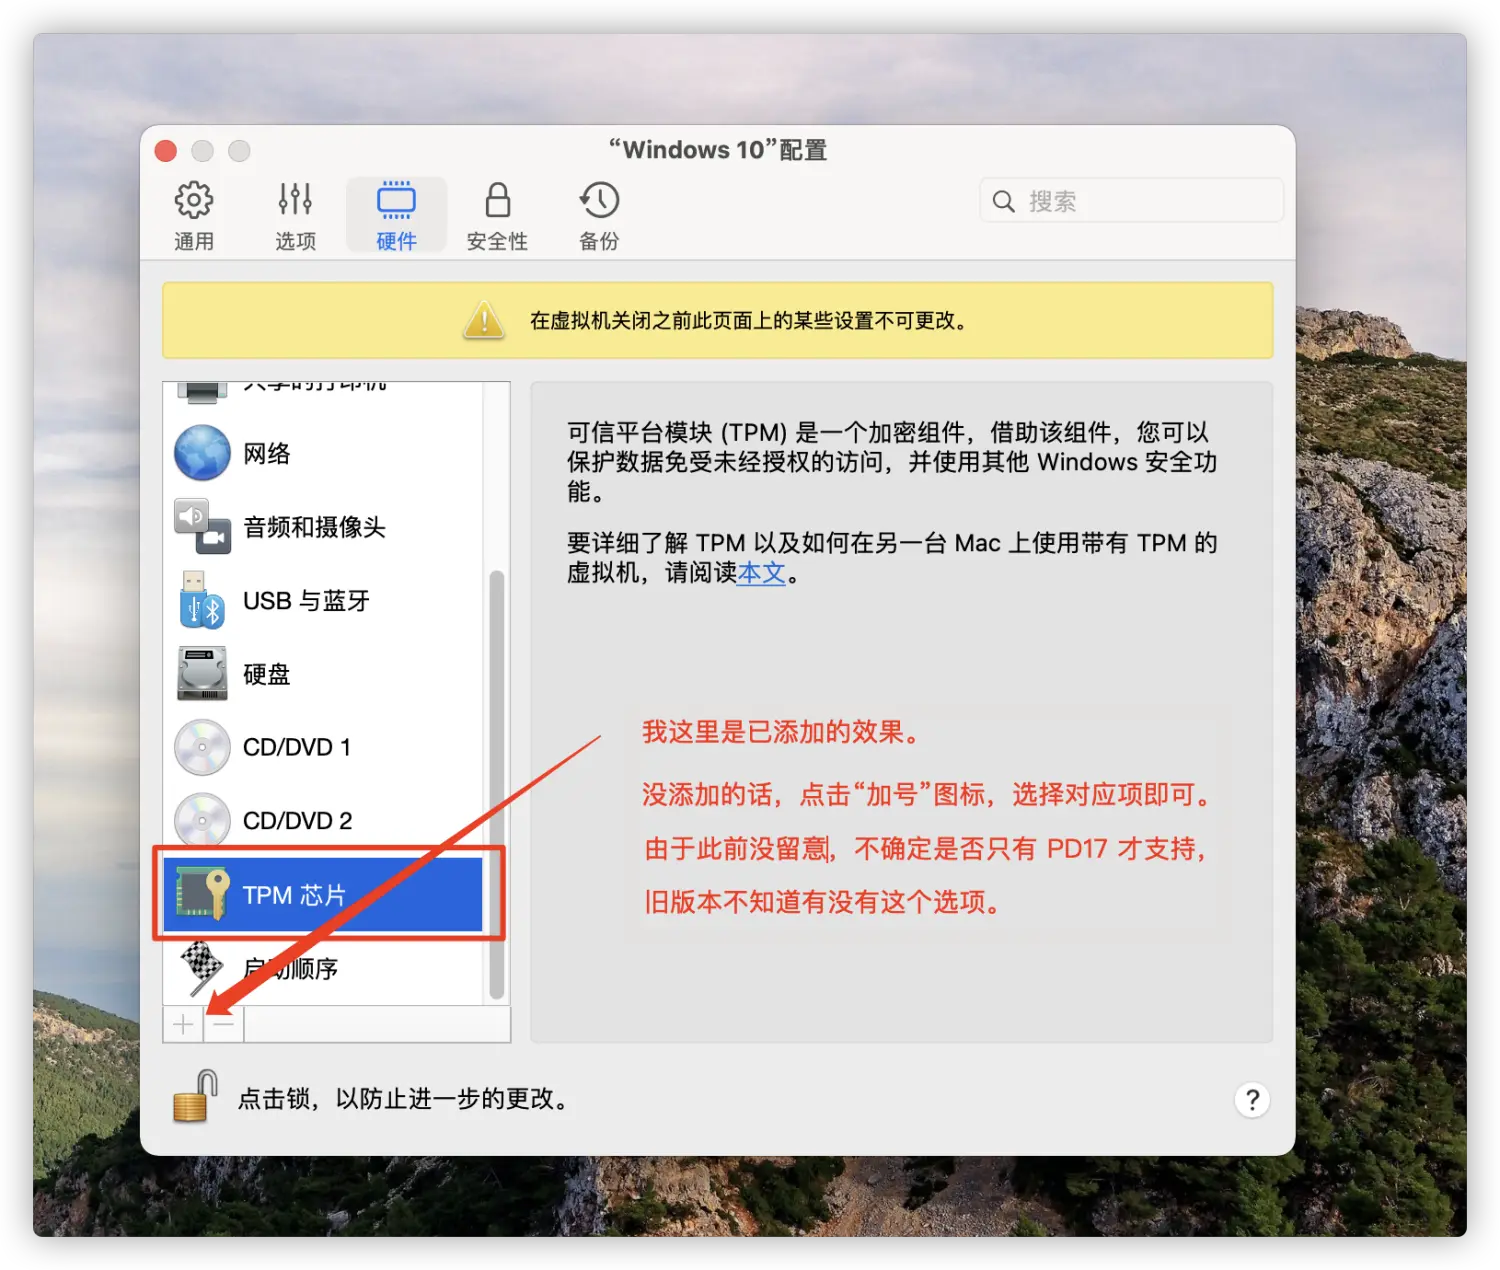Screen dimensions: 1500x1270
Task: Remove the selected device with minus button
Action: (224, 1024)
